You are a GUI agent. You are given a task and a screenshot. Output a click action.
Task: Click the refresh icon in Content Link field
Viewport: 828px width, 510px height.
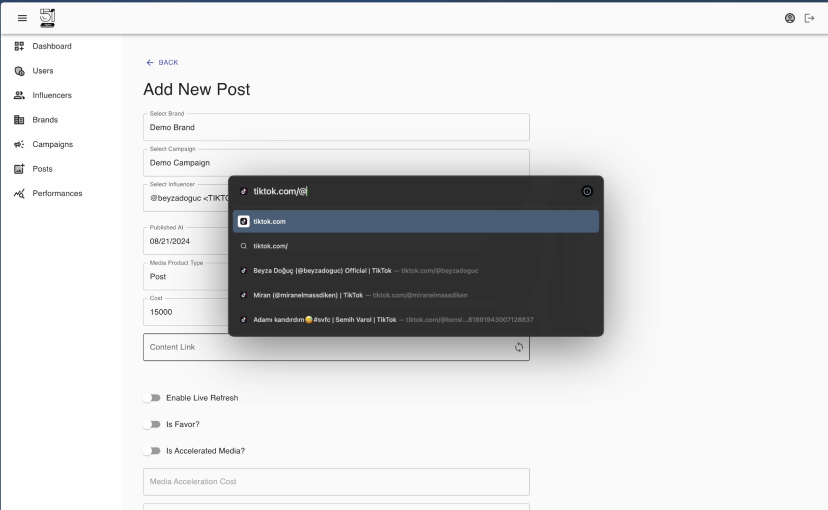tap(519, 347)
